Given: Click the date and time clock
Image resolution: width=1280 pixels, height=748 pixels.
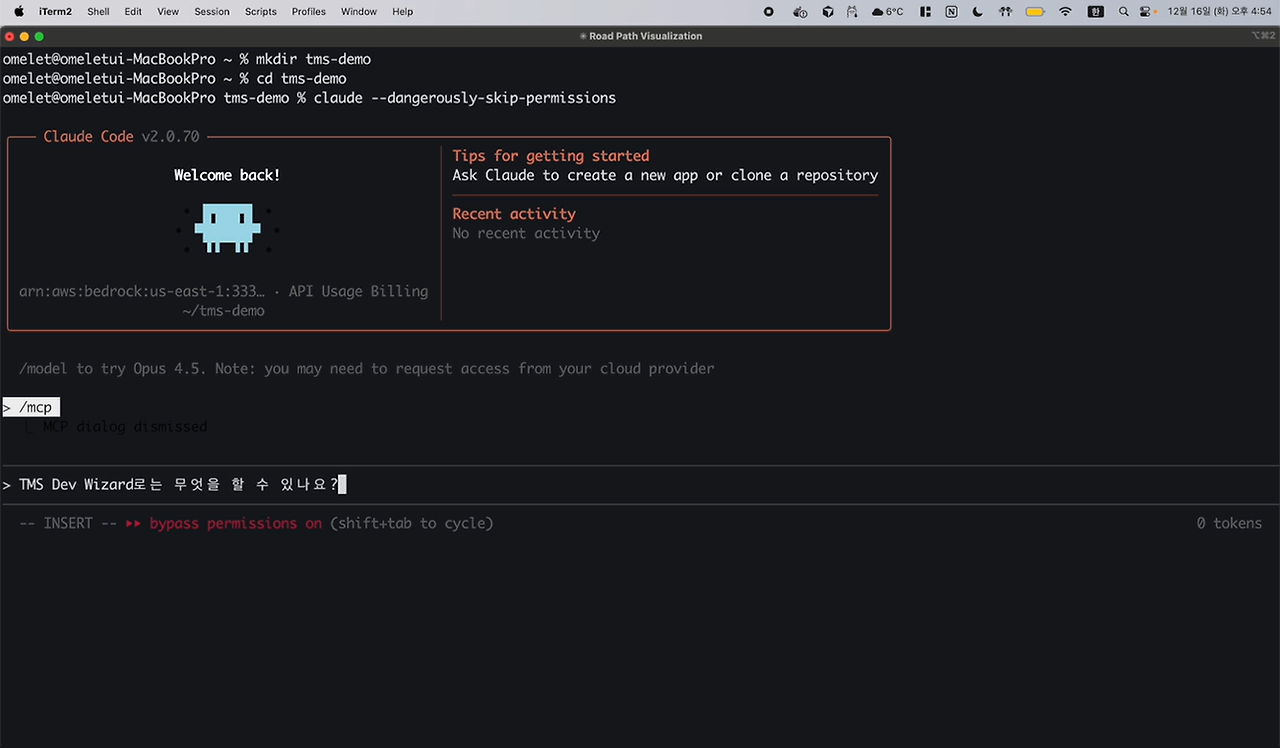Looking at the screenshot, I should (x=1220, y=12).
